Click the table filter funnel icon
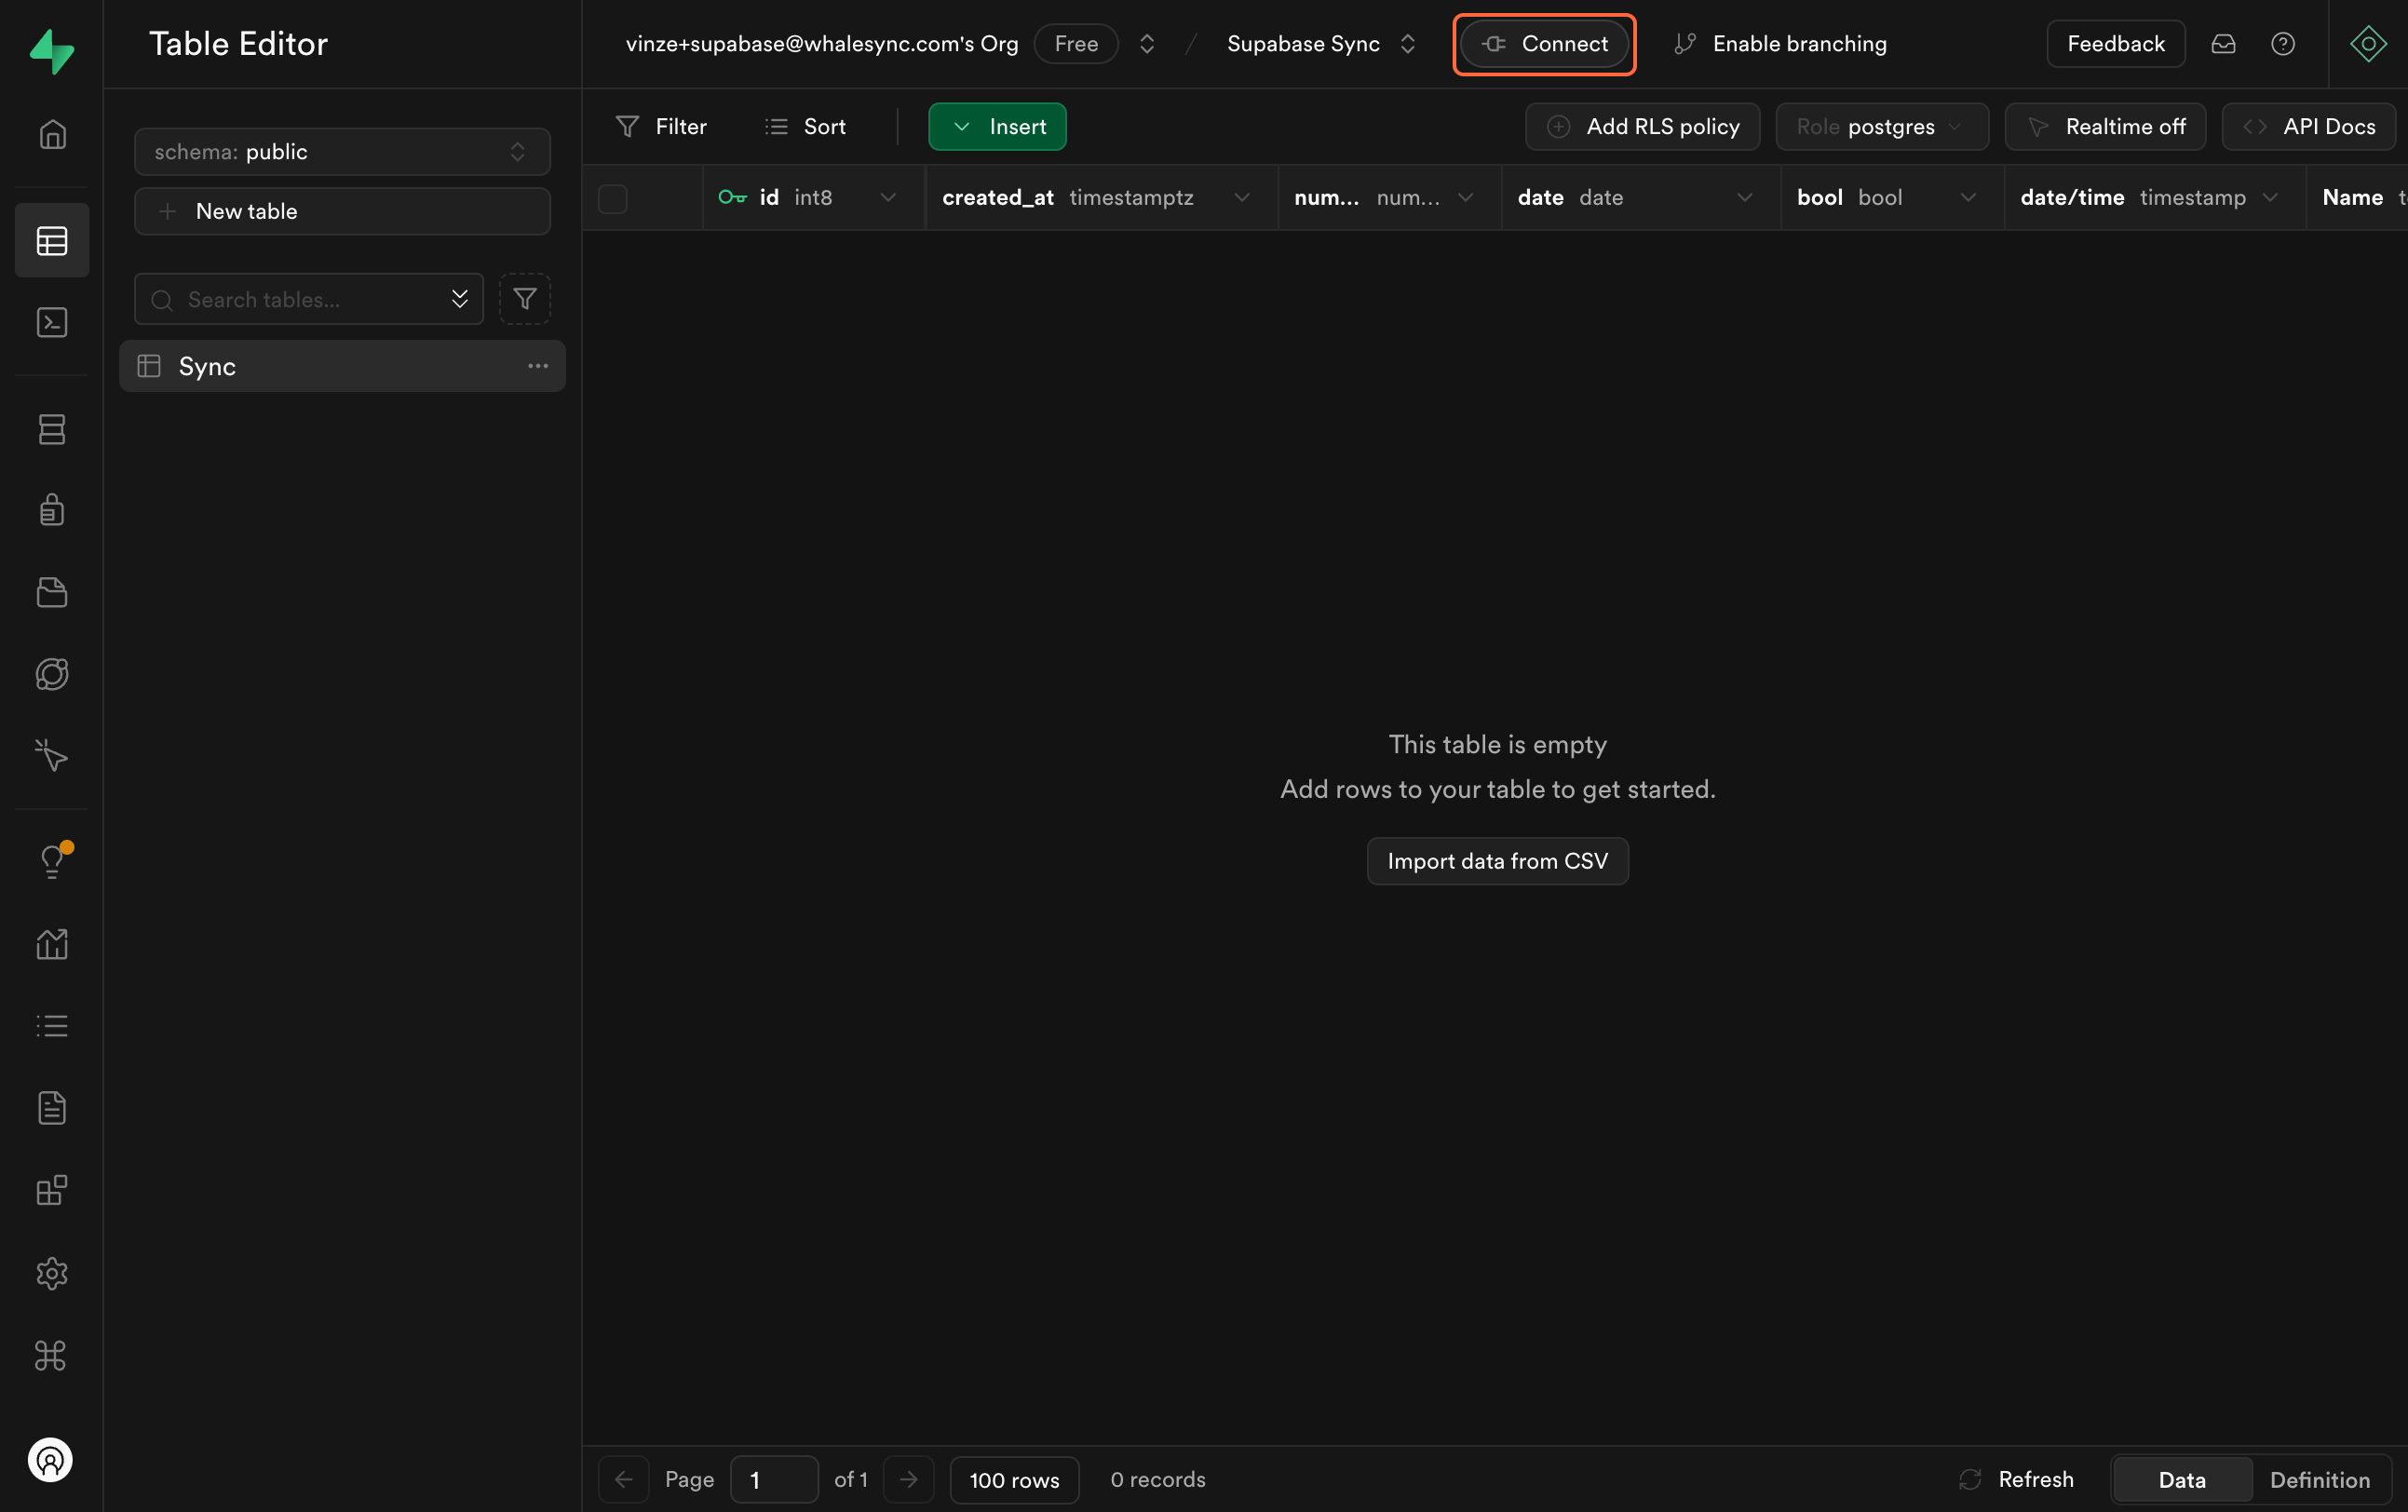This screenshot has height=1512, width=2408. coord(524,299)
